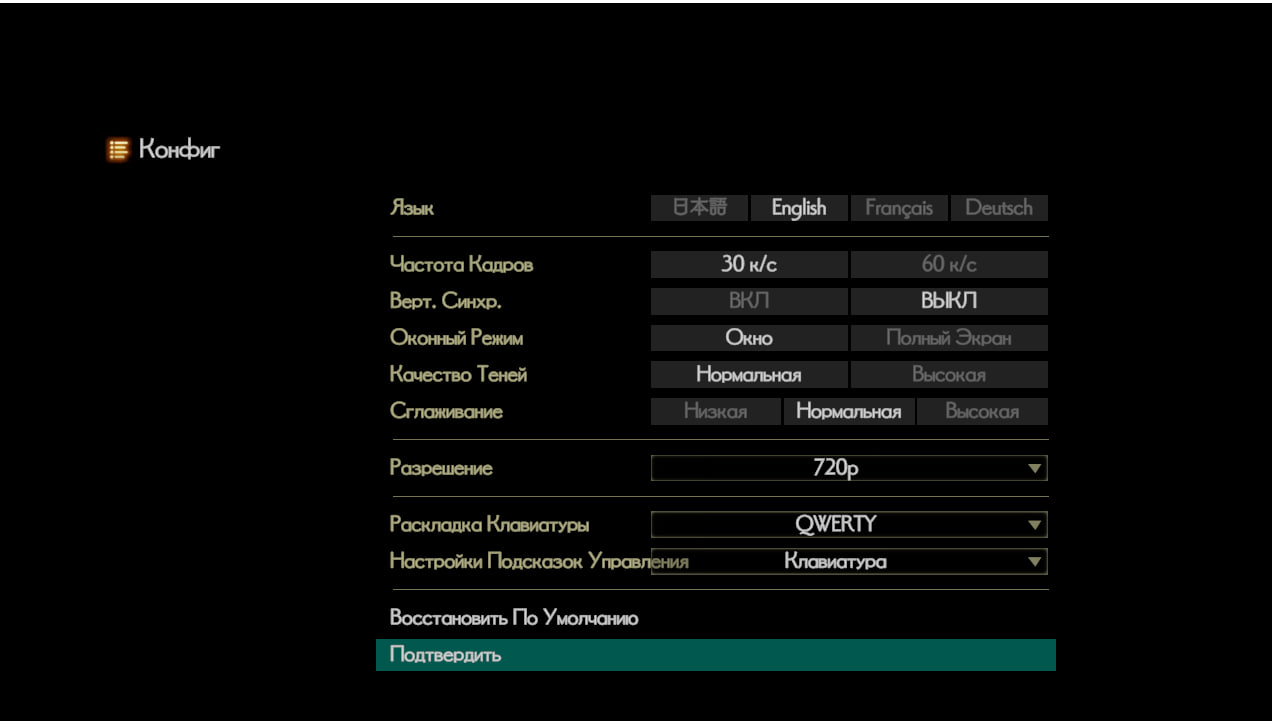Set shadow quality to Высокая
The width and height of the screenshot is (1272, 721).
[x=948, y=375]
